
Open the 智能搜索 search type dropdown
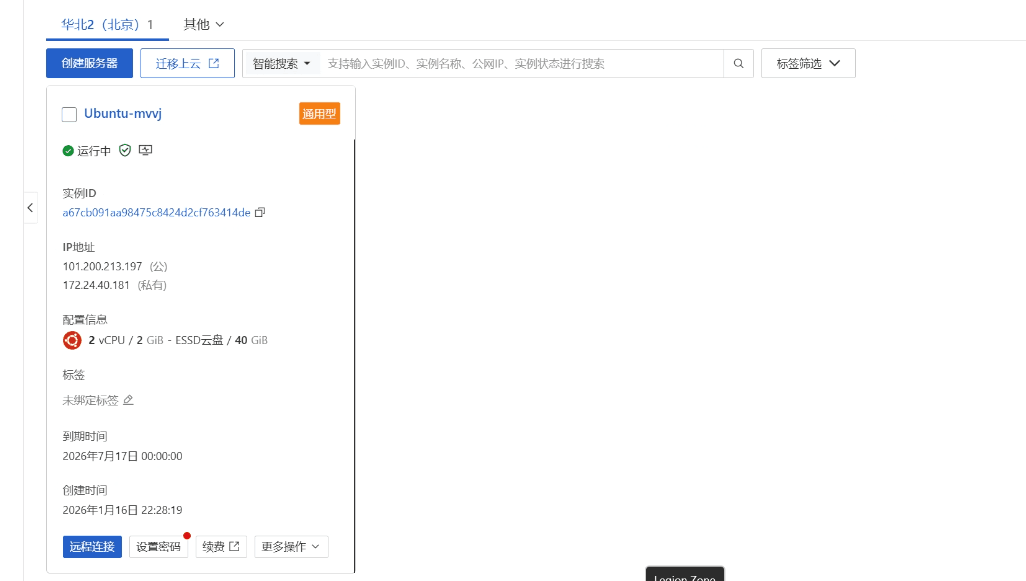281,64
